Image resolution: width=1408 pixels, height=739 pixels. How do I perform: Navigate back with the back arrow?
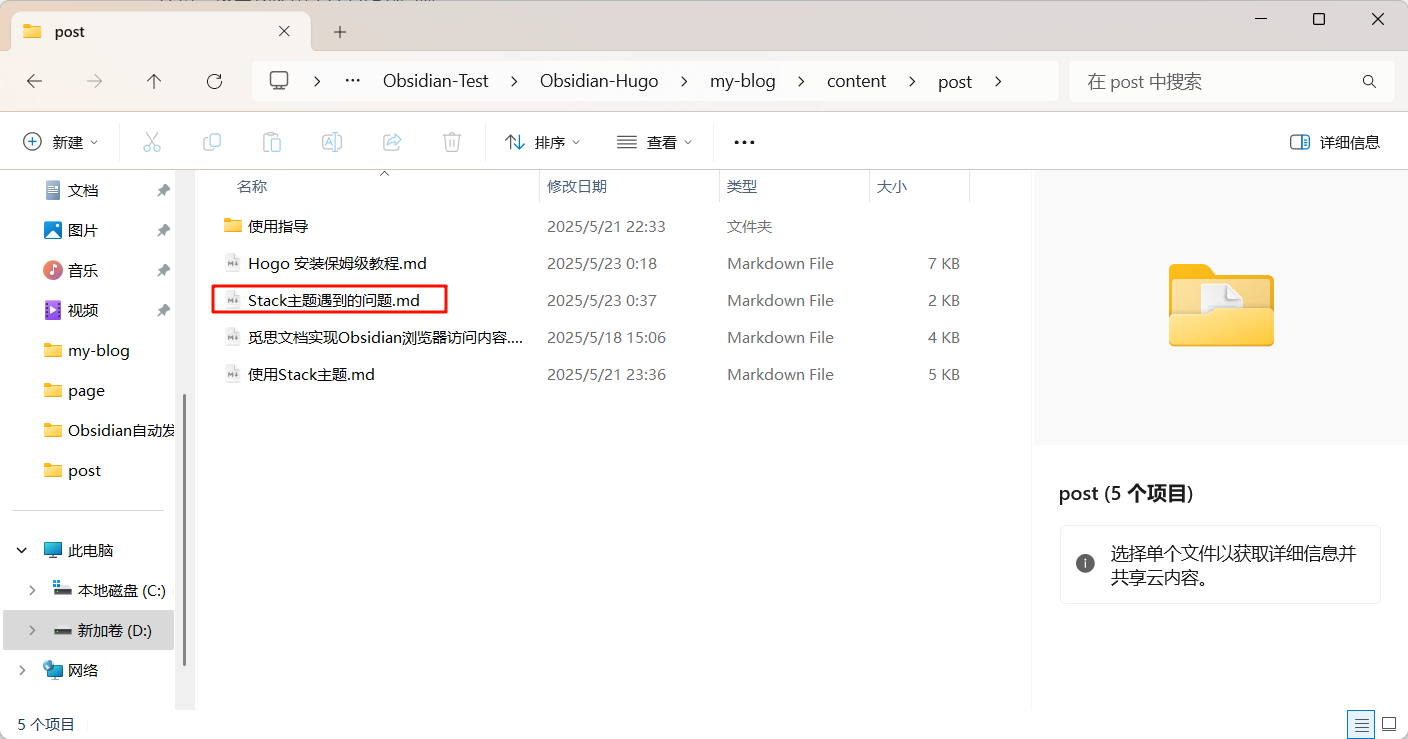35,82
